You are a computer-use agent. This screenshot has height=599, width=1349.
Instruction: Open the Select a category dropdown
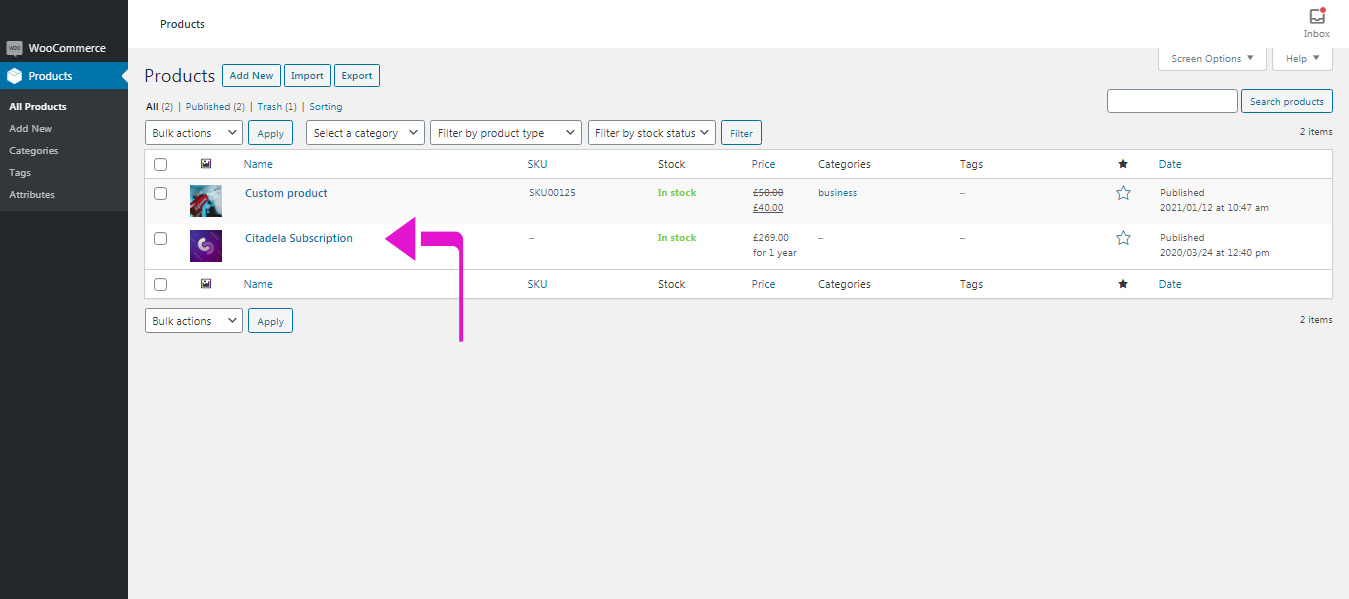point(367,133)
